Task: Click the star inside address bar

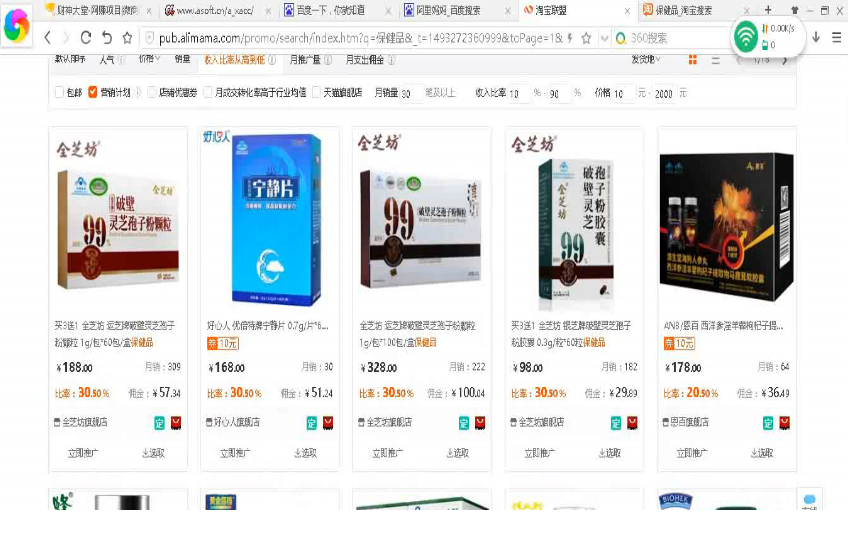Action: pyautogui.click(x=586, y=38)
